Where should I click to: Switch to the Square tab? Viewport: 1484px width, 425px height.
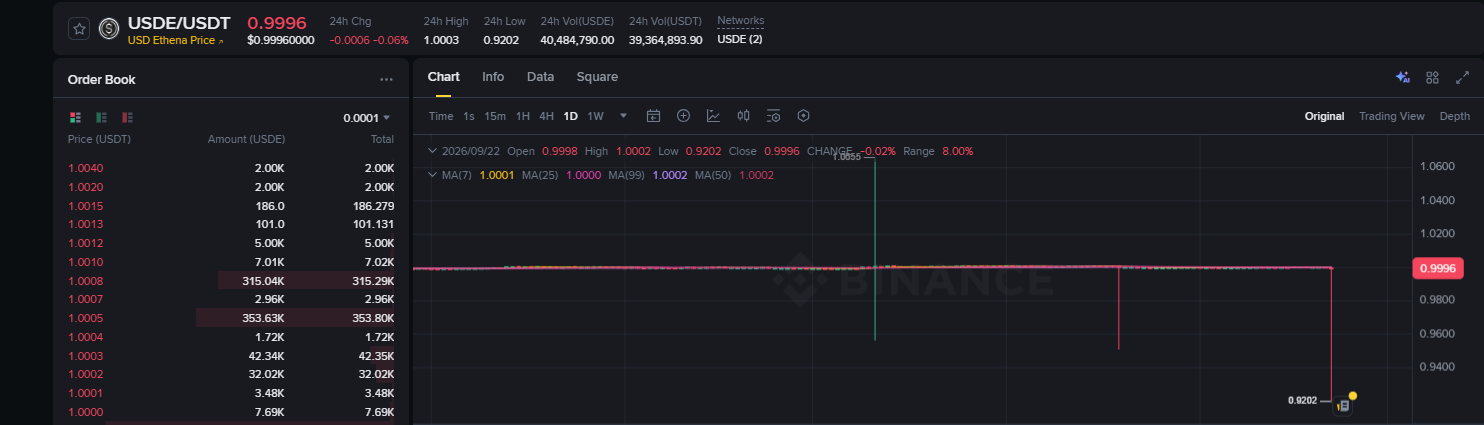click(x=597, y=77)
